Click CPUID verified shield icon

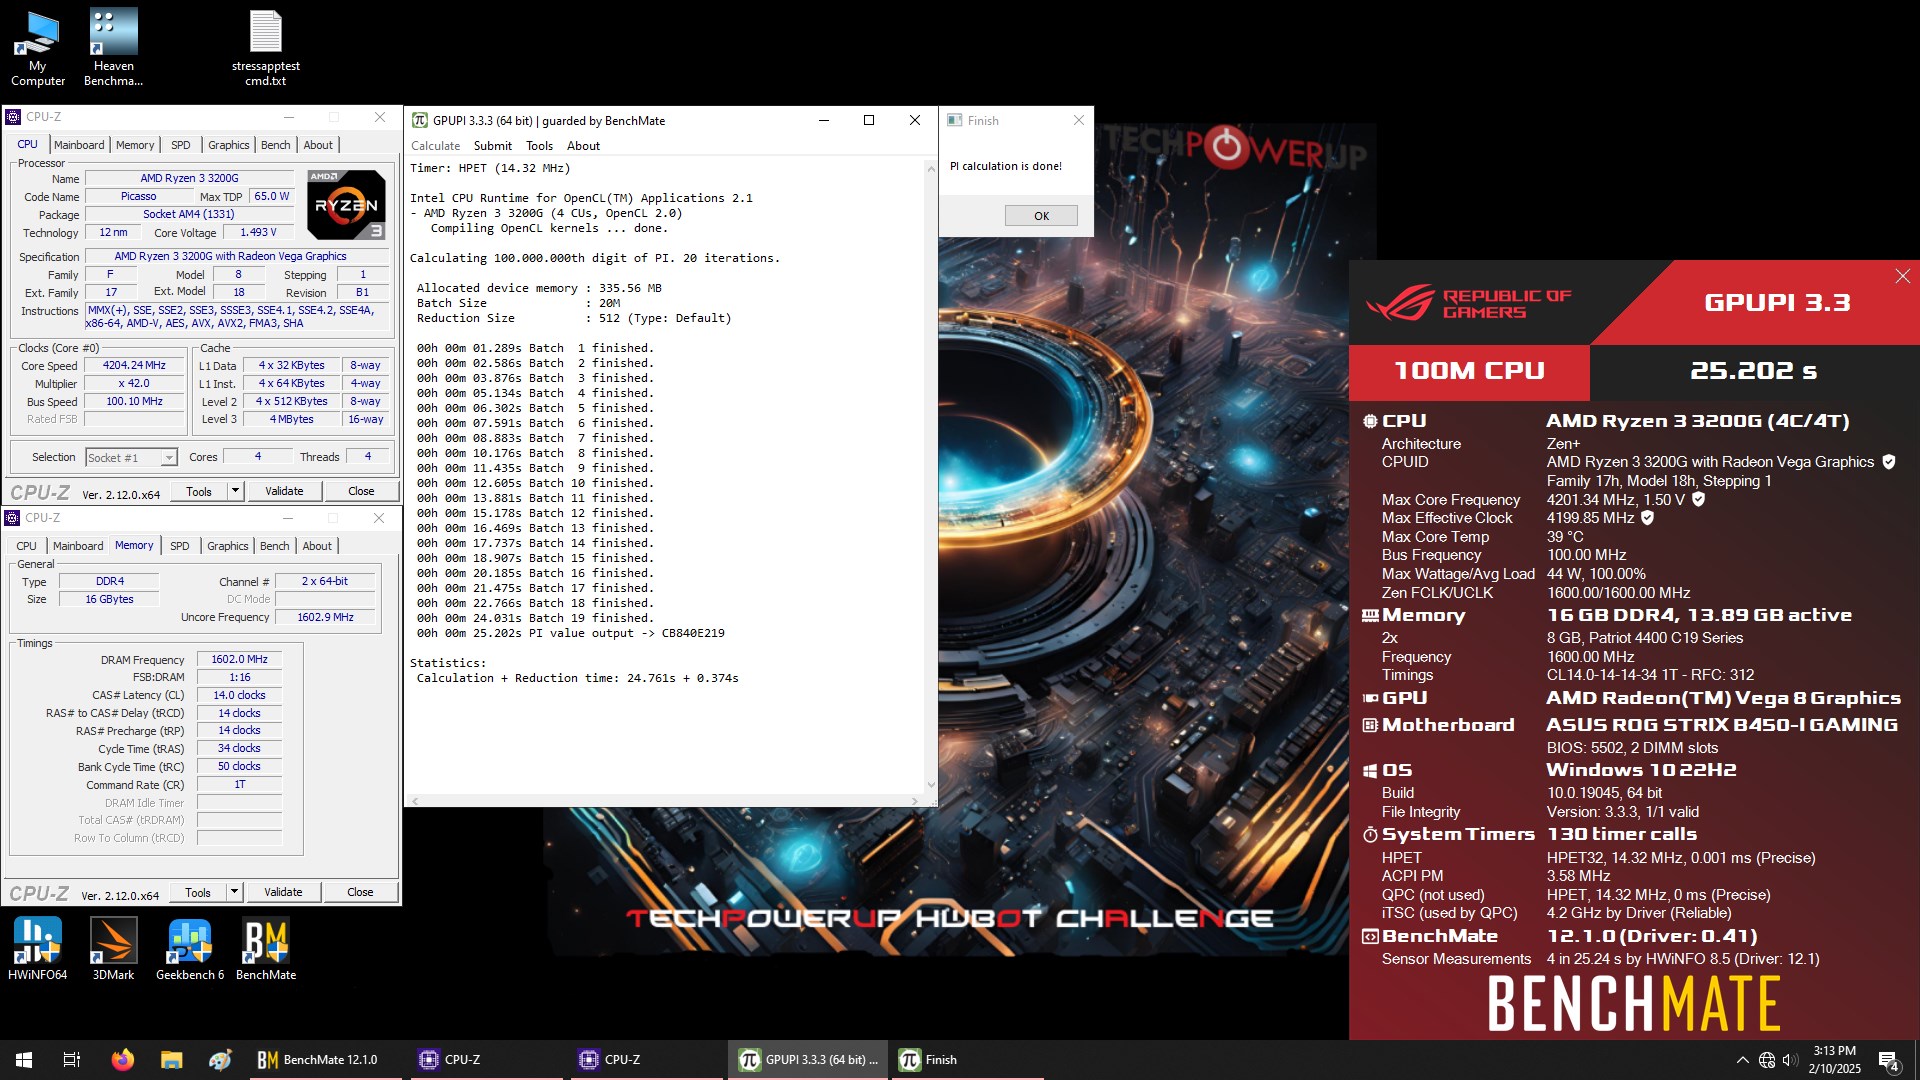click(1888, 462)
